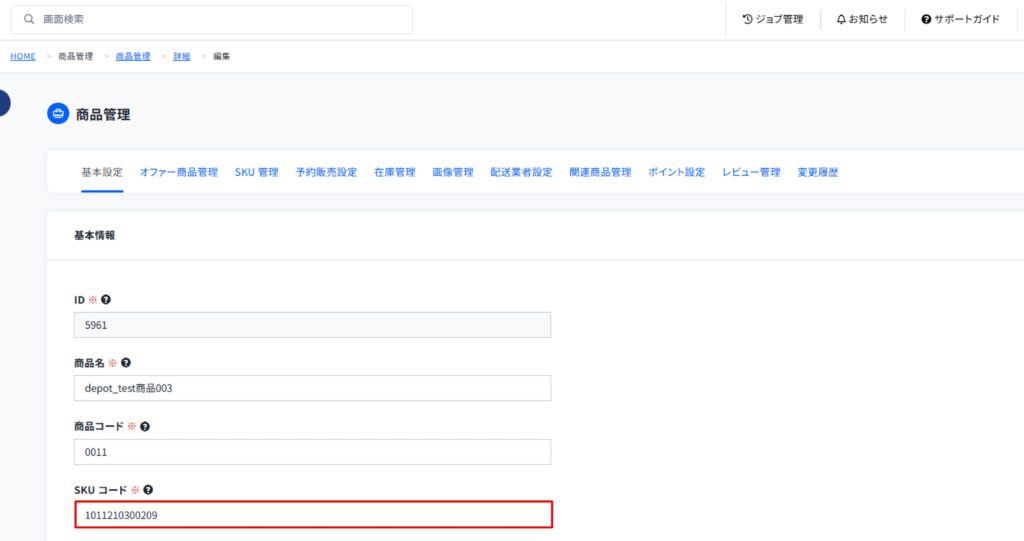The image size is (1024, 541).
Task: Focus the SKU コード input field
Action: 312,515
